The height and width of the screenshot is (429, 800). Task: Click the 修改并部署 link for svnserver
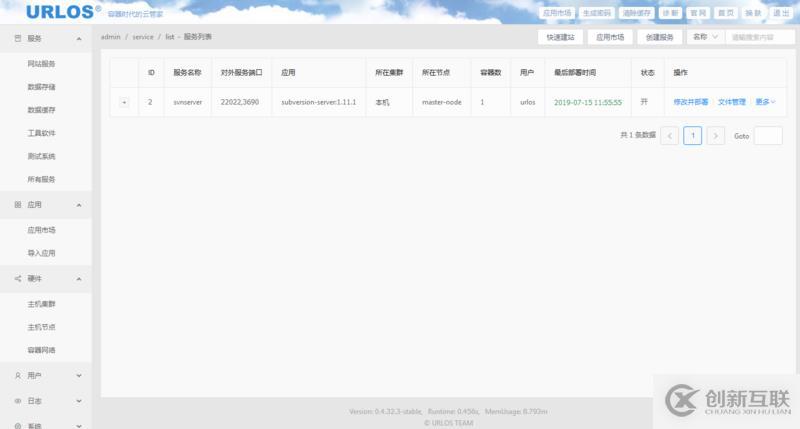tap(691, 102)
